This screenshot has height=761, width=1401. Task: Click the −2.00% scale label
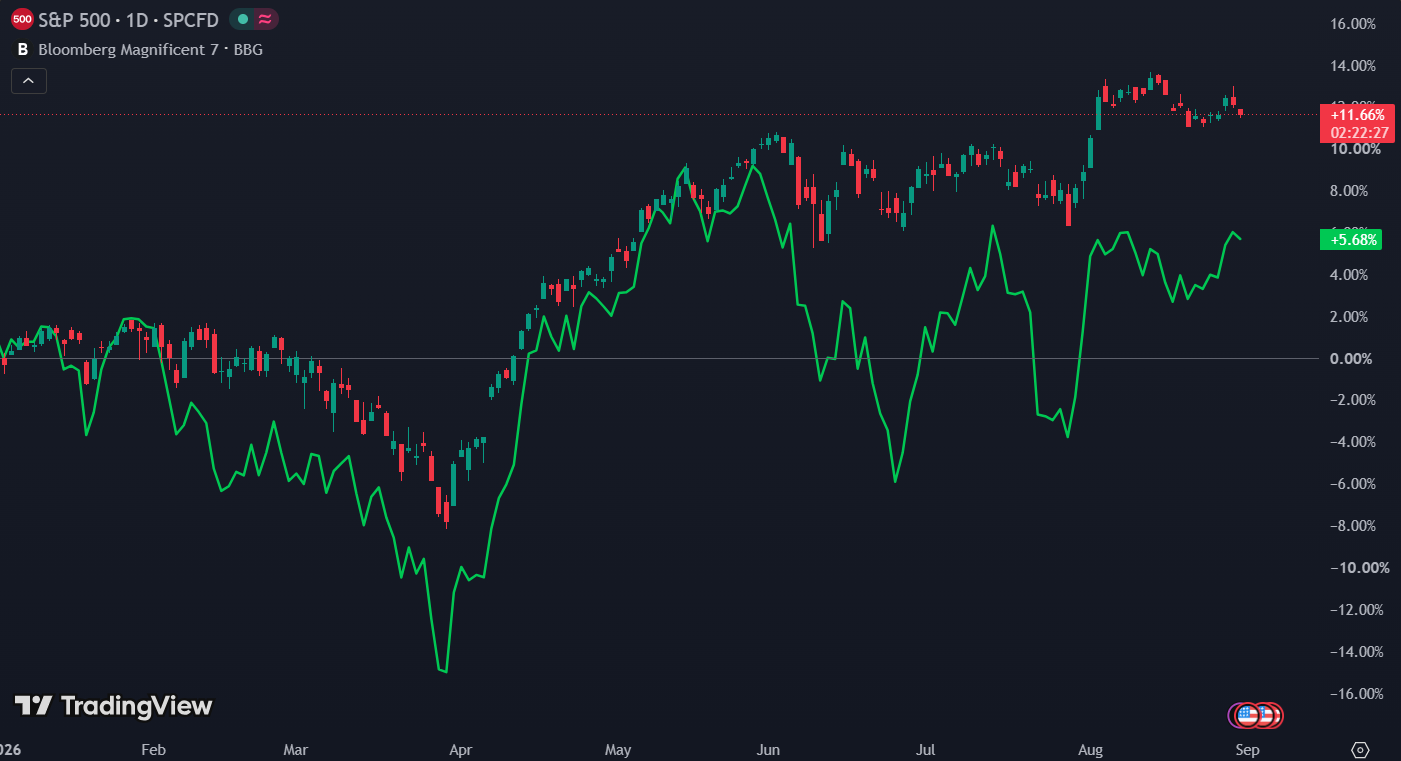[x=1355, y=400]
